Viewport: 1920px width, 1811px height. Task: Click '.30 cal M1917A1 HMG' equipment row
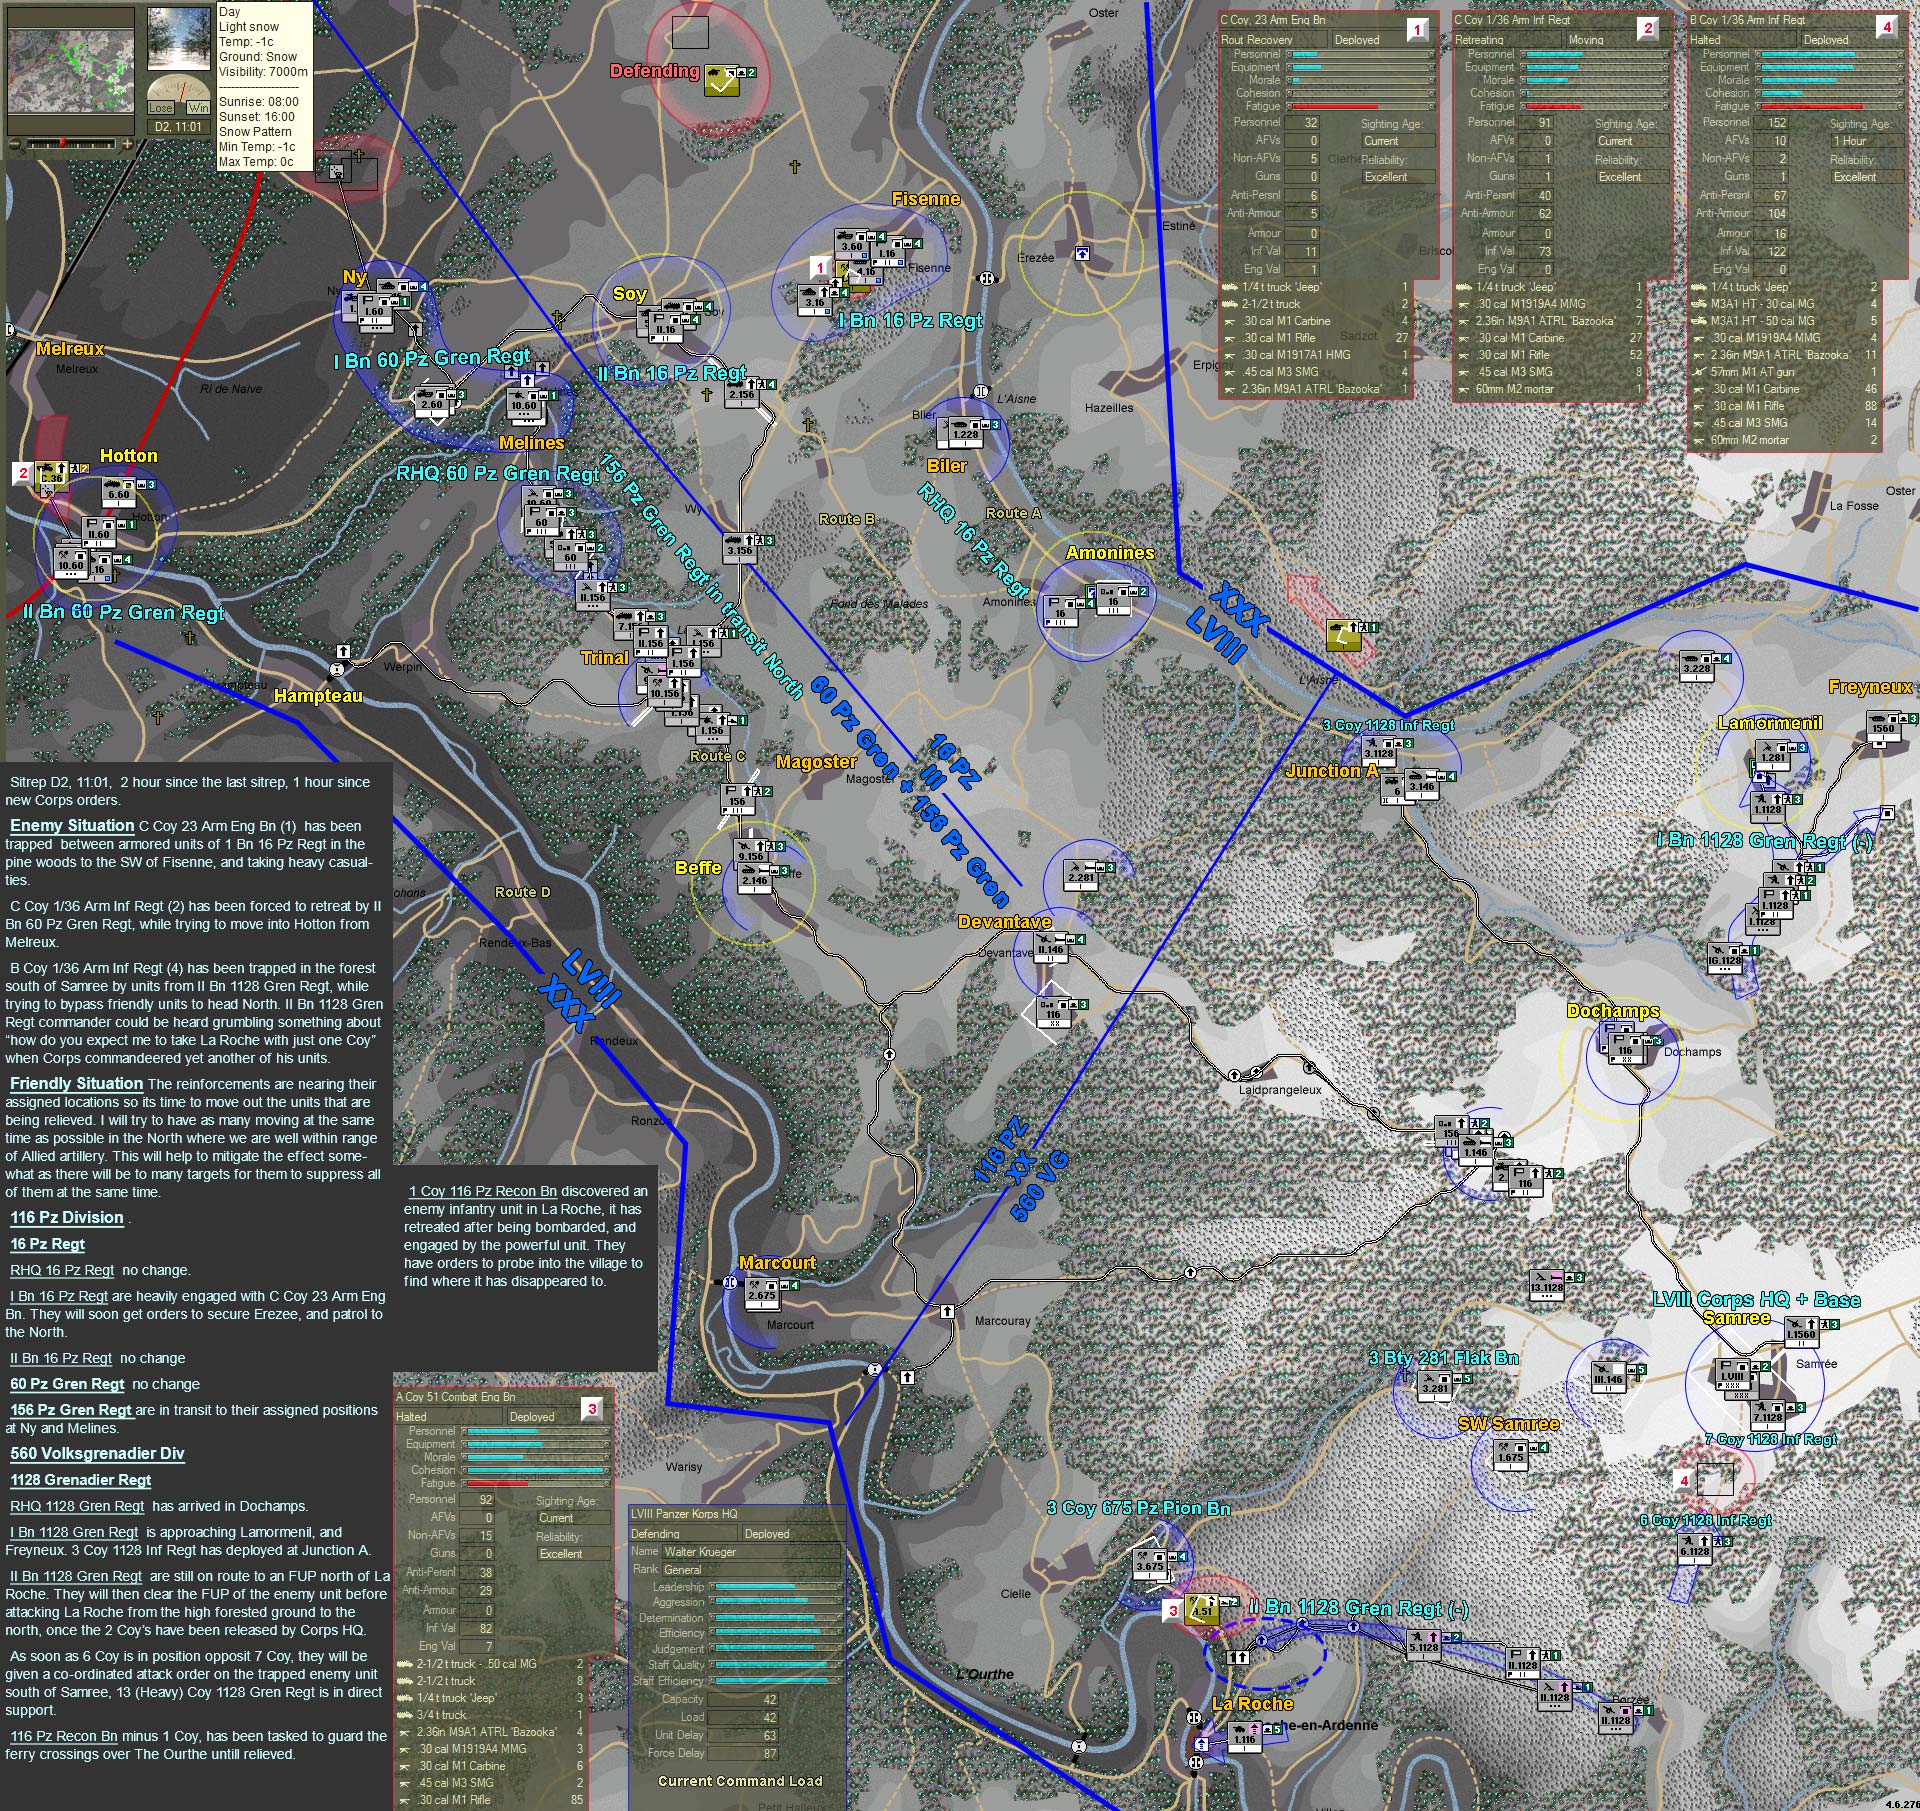click(x=1314, y=355)
